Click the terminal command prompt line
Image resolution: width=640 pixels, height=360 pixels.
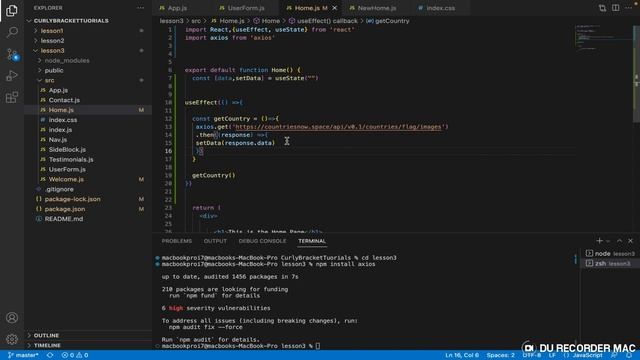point(240,346)
